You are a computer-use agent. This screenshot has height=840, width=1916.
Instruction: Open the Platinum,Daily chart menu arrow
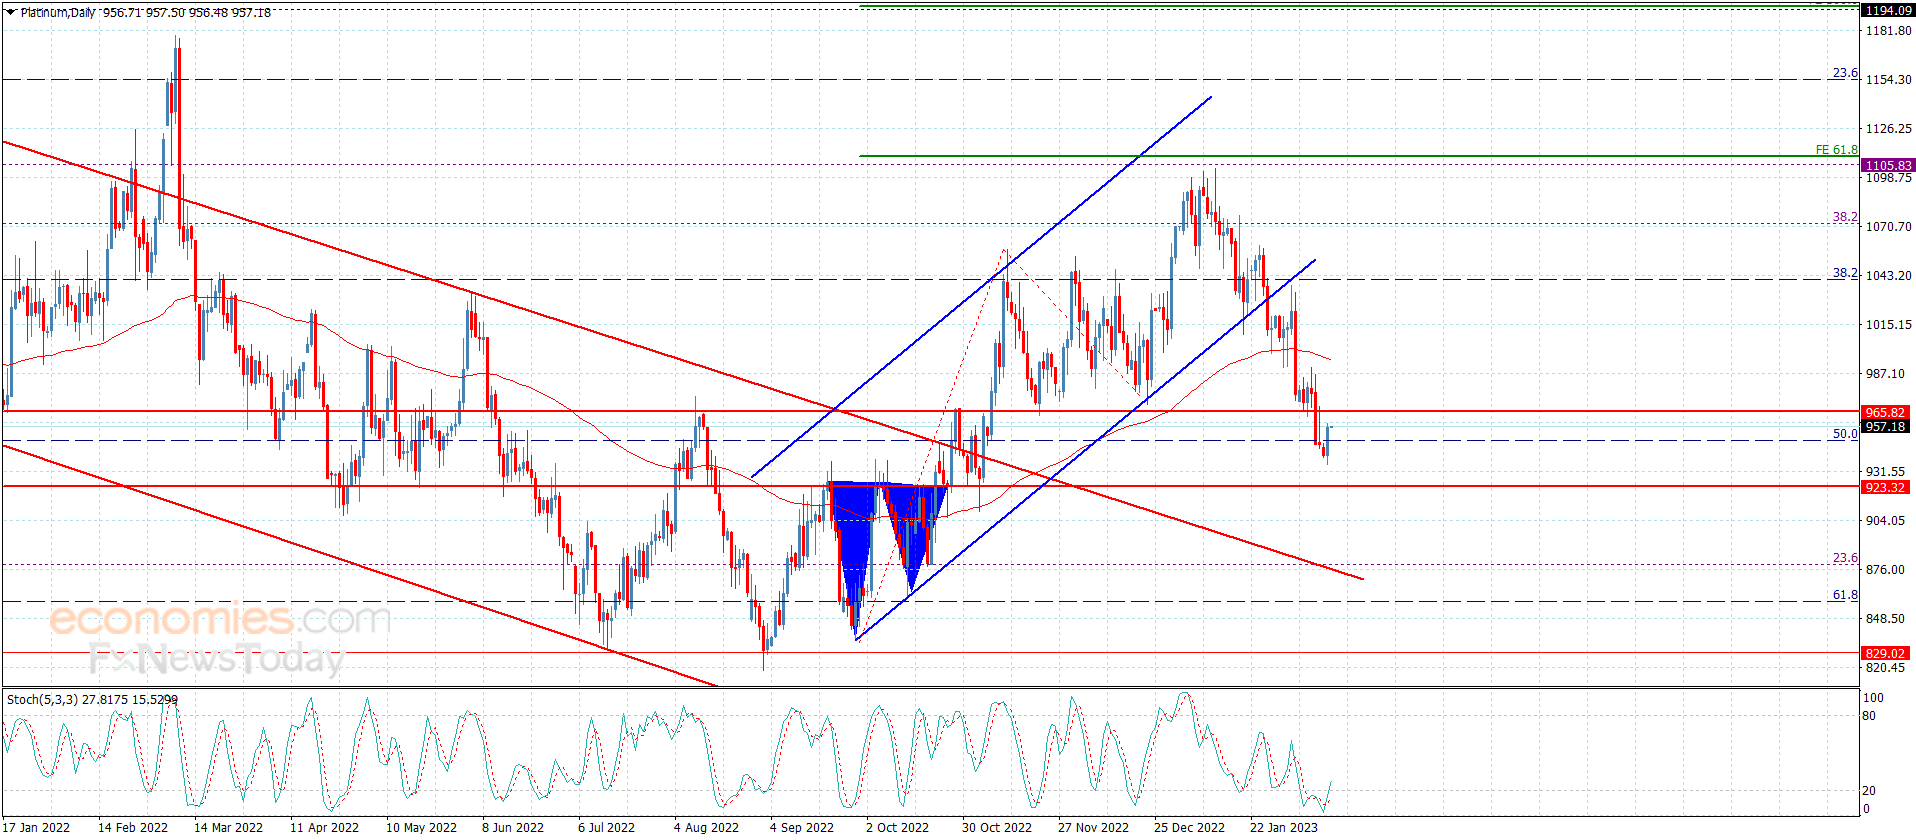[11, 12]
